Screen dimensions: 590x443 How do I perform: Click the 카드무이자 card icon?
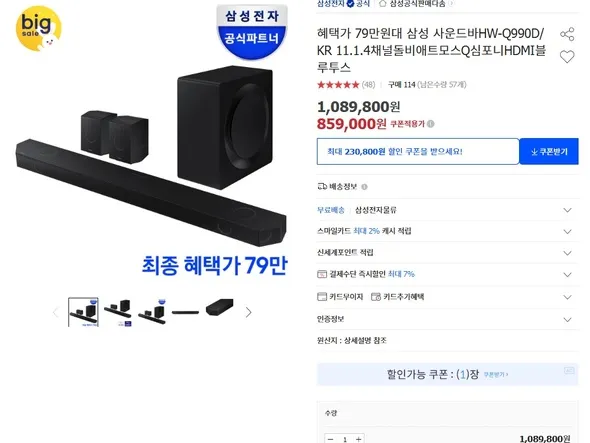322,297
